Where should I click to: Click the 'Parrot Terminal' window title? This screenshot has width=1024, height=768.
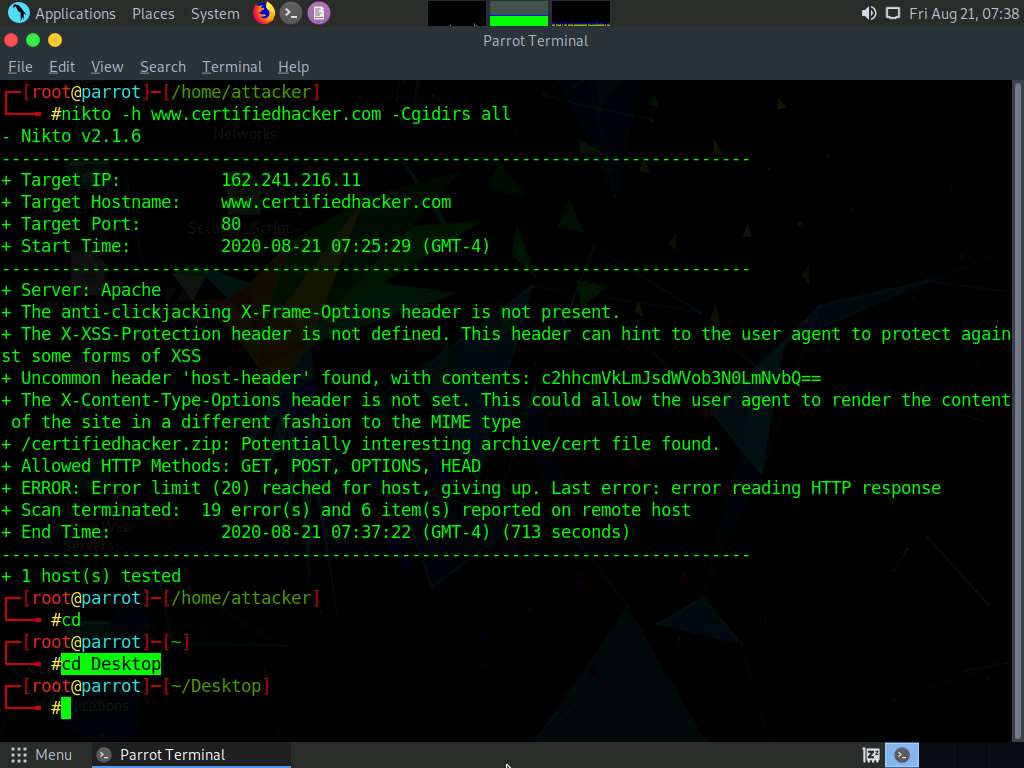point(536,40)
